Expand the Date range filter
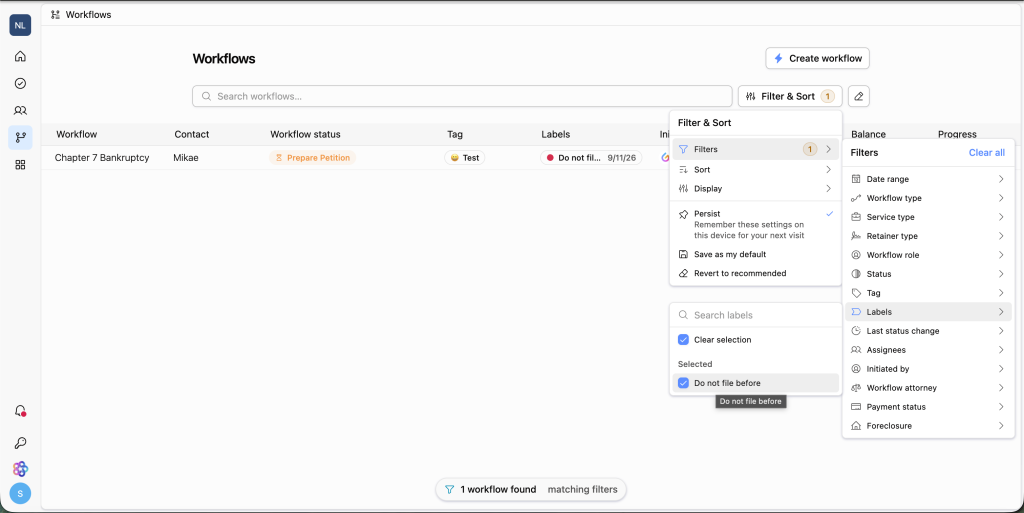Viewport: 1024px width, 513px height. tap(928, 179)
